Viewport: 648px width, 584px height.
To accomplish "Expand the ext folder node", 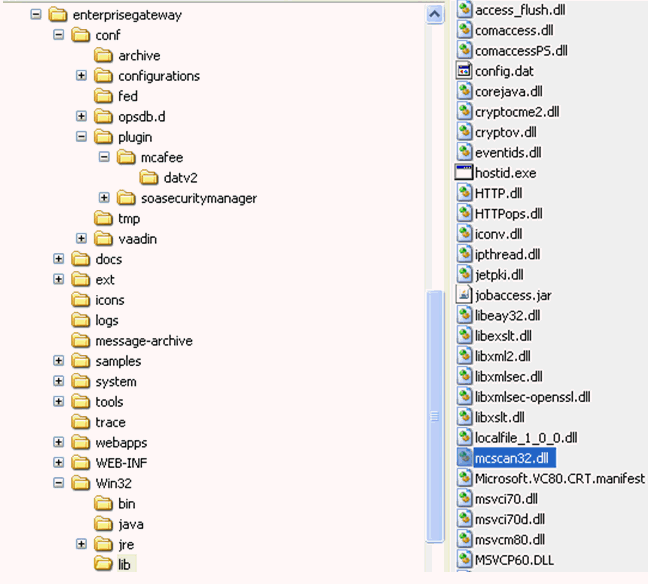I will pyautogui.click(x=59, y=279).
